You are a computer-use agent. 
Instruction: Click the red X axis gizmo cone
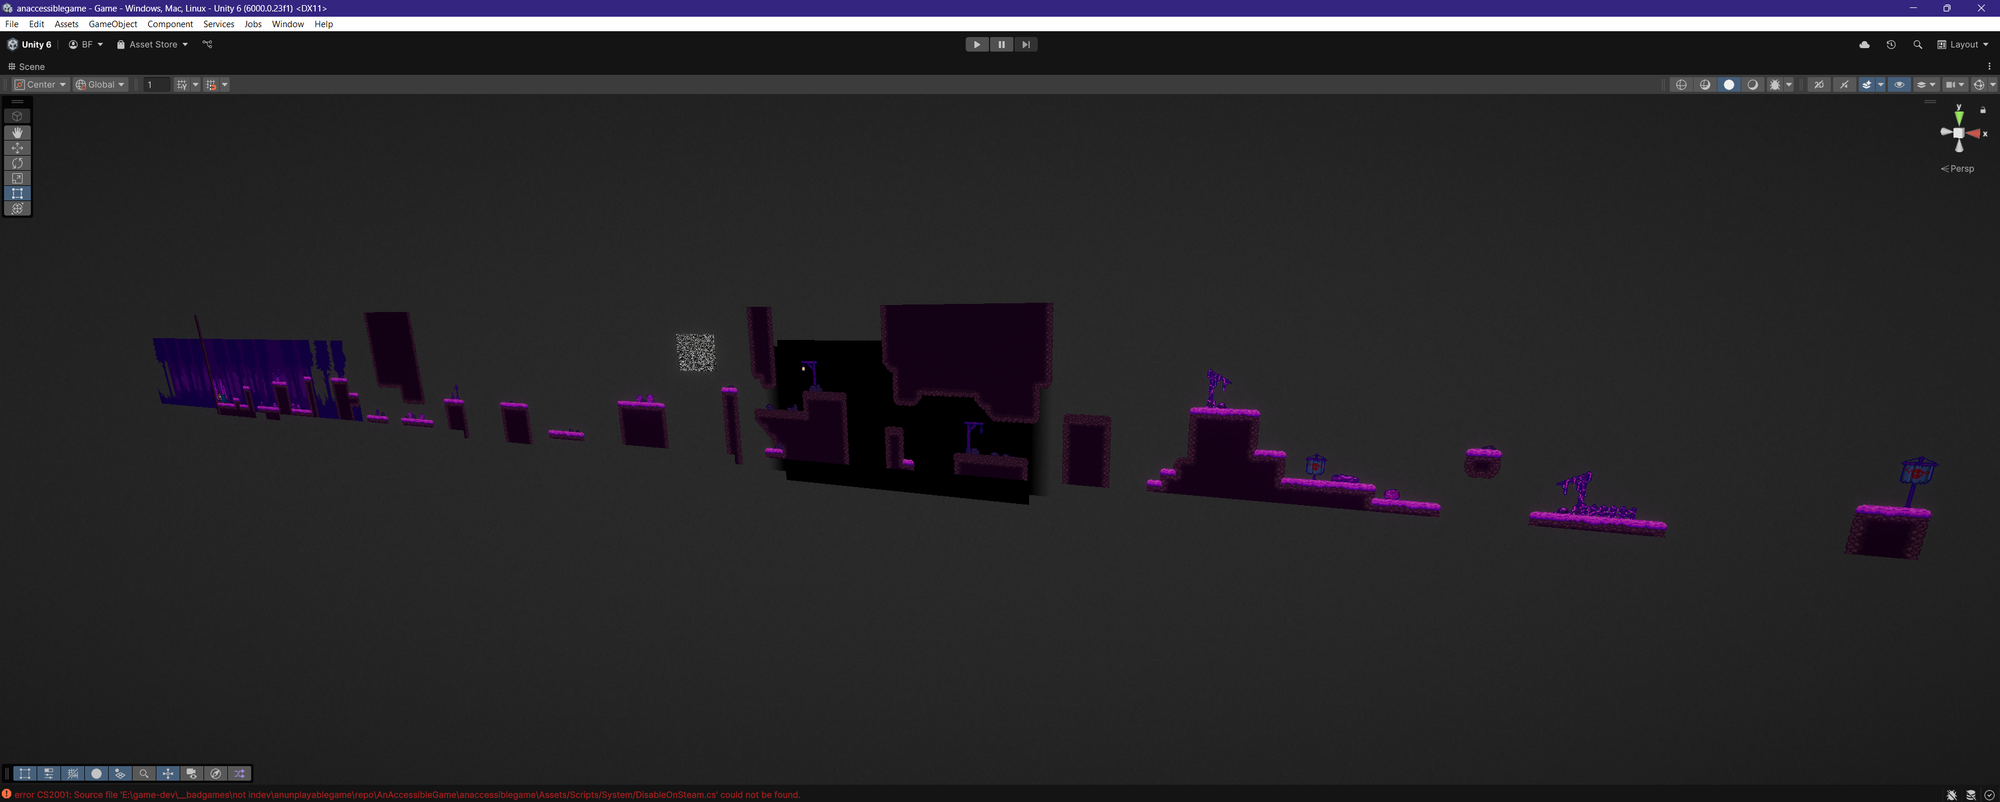(x=1973, y=133)
